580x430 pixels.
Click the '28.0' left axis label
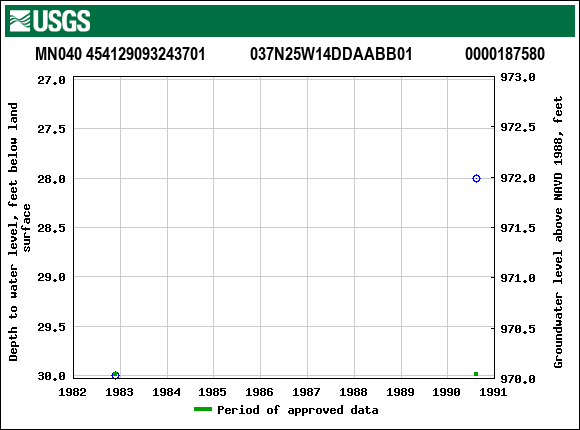click(51, 179)
